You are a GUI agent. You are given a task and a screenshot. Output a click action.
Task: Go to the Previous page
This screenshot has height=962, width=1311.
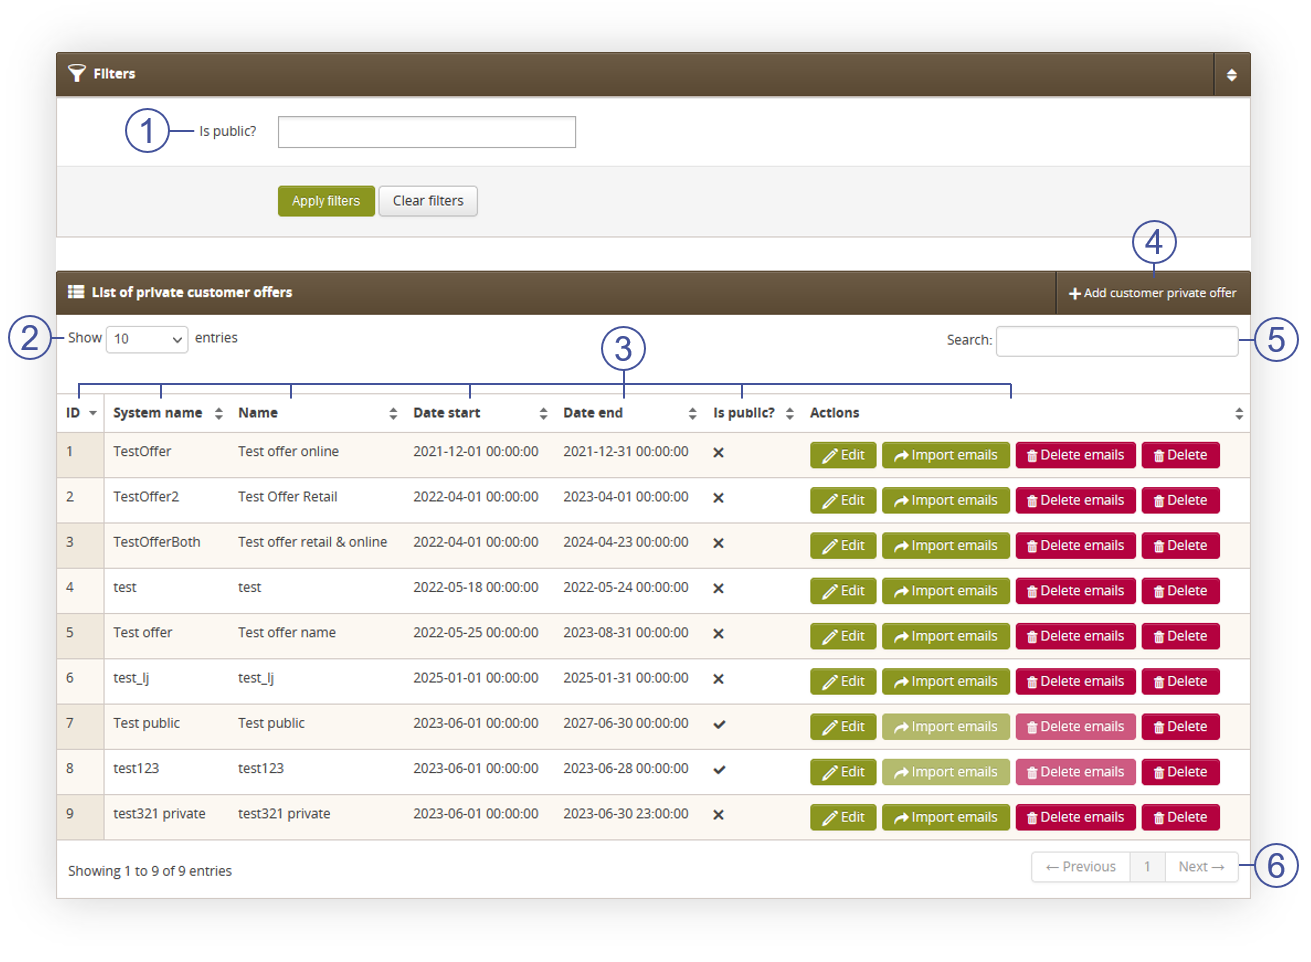tap(1081, 867)
